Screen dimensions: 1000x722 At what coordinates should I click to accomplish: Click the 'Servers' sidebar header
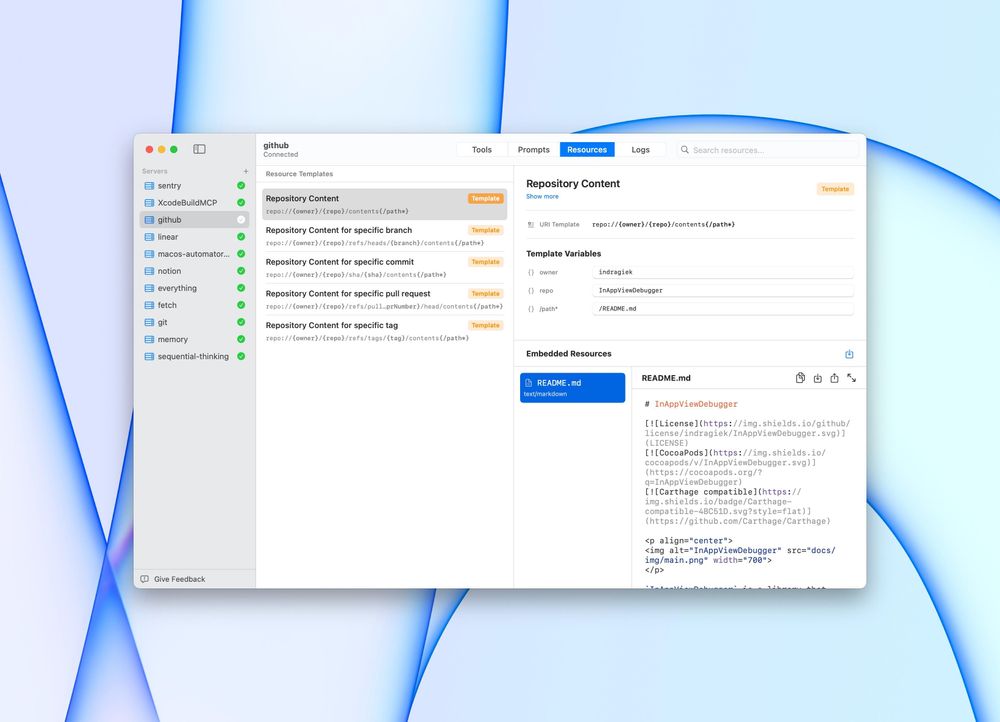[154, 171]
